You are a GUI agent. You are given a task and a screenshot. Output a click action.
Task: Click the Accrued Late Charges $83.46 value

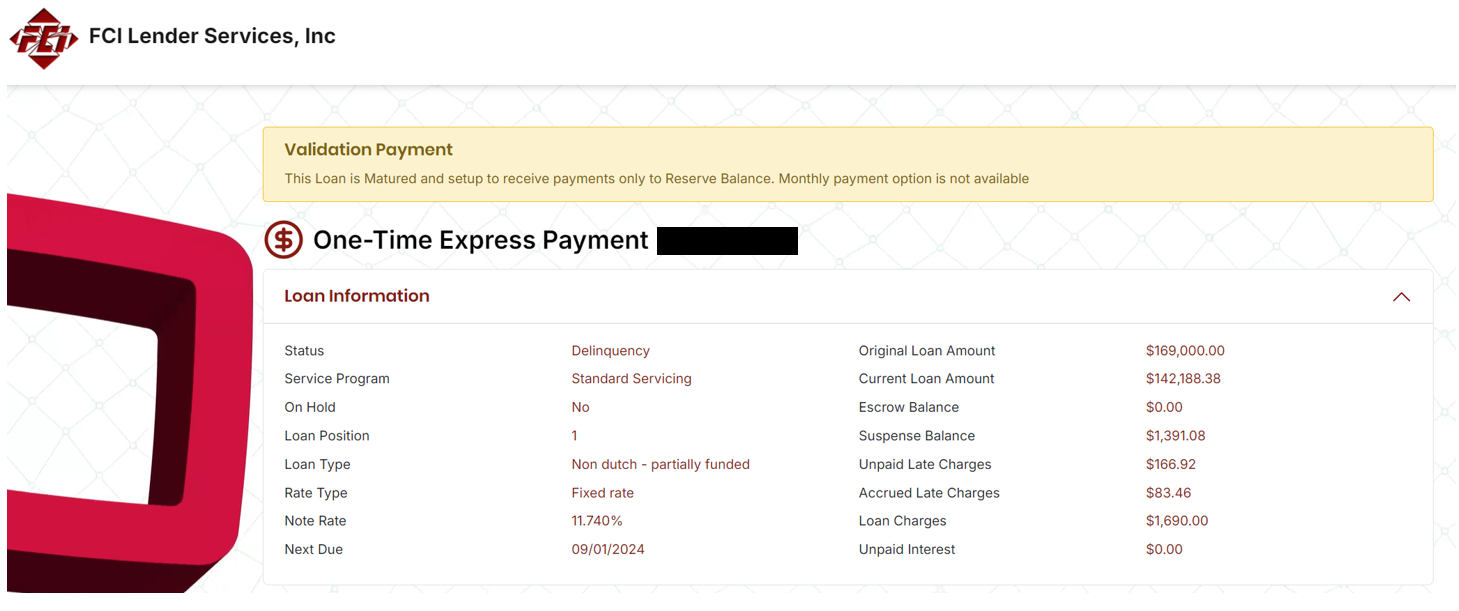click(x=1168, y=493)
